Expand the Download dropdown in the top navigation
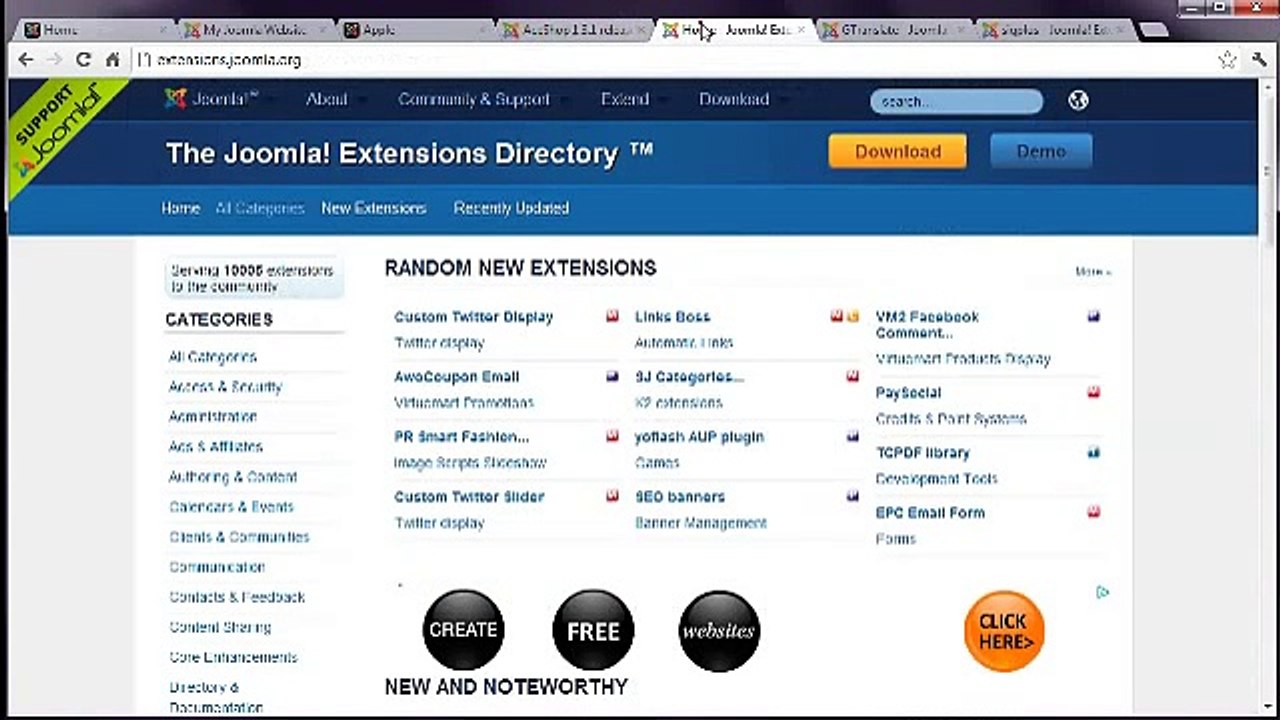Viewport: 1280px width, 720px height. [x=743, y=99]
